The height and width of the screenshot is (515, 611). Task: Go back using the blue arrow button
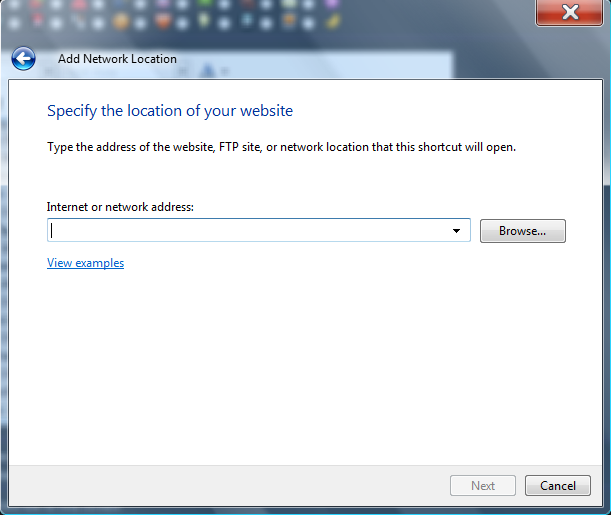click(23, 59)
